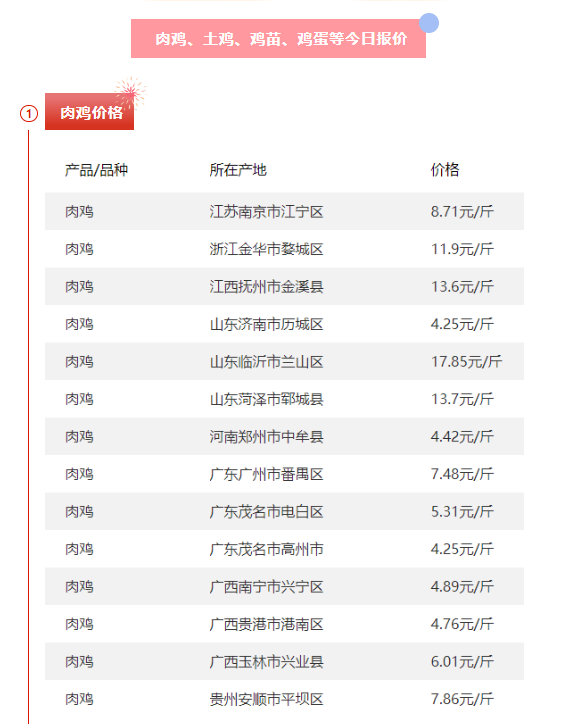Click the 6.01元/斤 price cell
The image size is (562, 724).
pos(462,662)
